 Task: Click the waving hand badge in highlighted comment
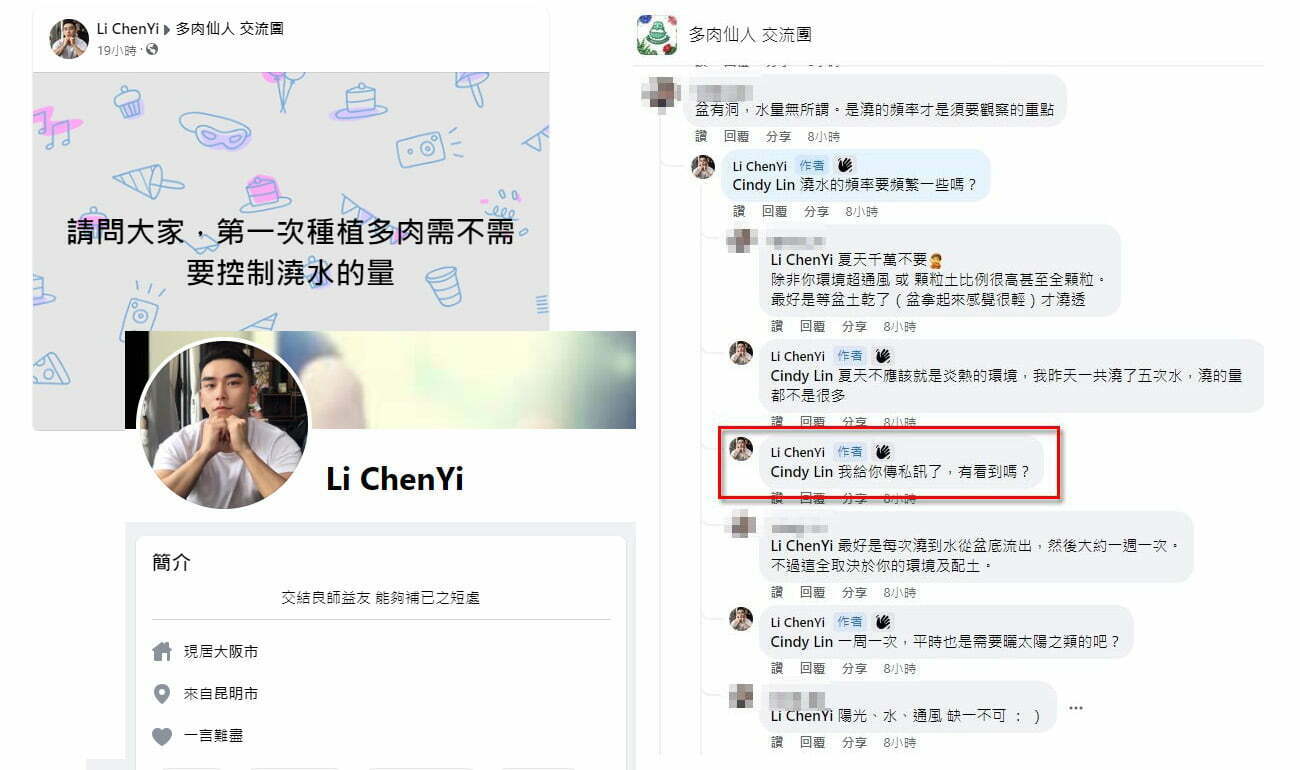[883, 452]
